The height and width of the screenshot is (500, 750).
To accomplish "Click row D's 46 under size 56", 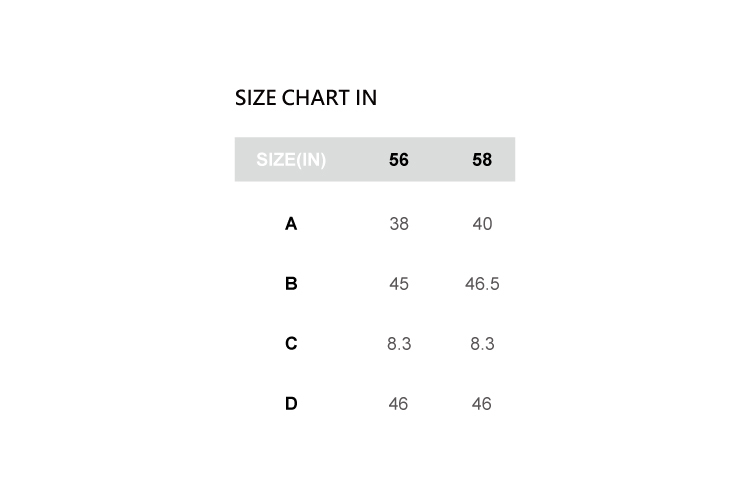I will click(x=399, y=404).
